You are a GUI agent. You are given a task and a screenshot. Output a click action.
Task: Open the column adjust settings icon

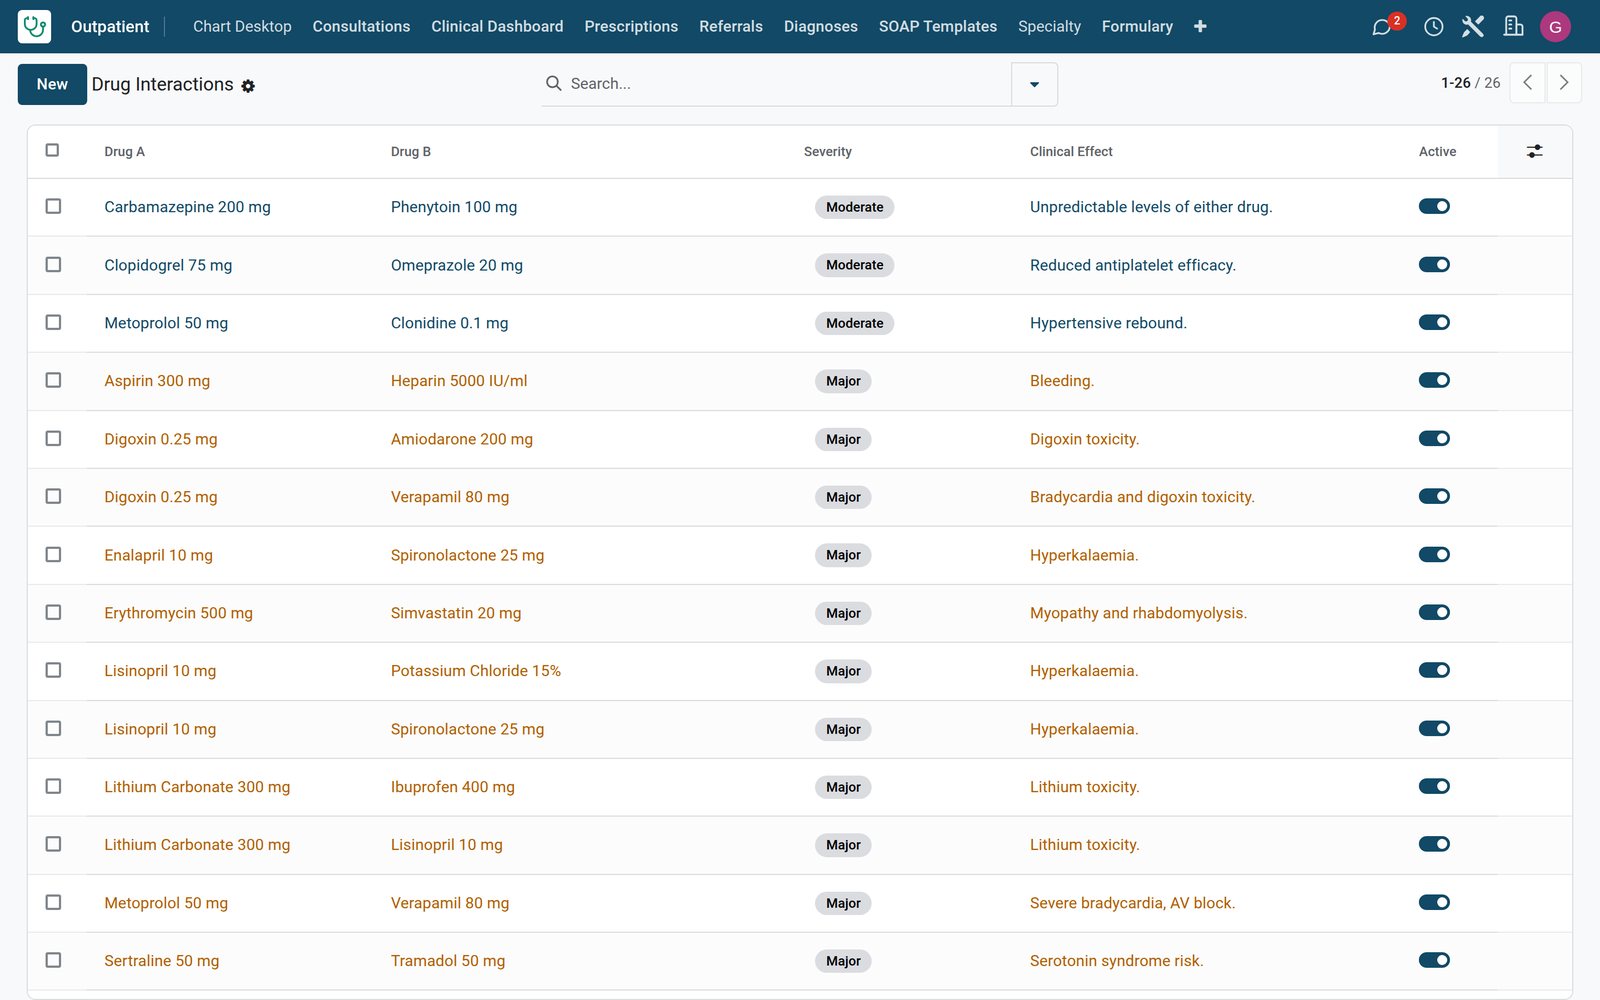coord(1534,151)
